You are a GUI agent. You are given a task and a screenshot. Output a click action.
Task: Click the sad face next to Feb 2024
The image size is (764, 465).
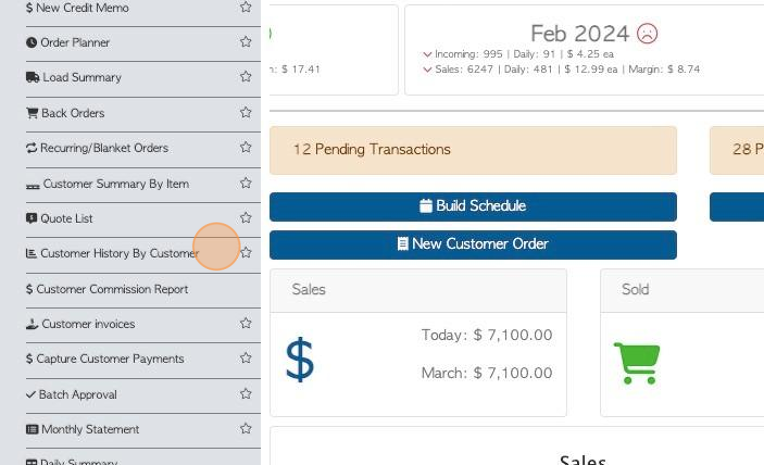click(x=648, y=34)
